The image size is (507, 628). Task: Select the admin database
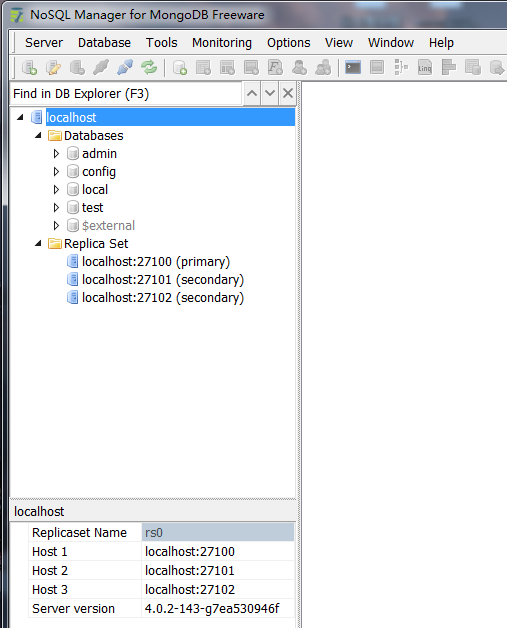99,153
